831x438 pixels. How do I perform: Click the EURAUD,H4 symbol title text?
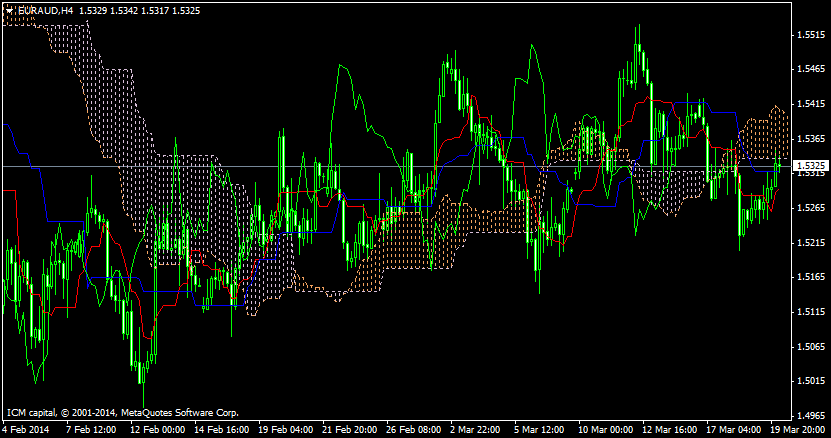pos(45,11)
